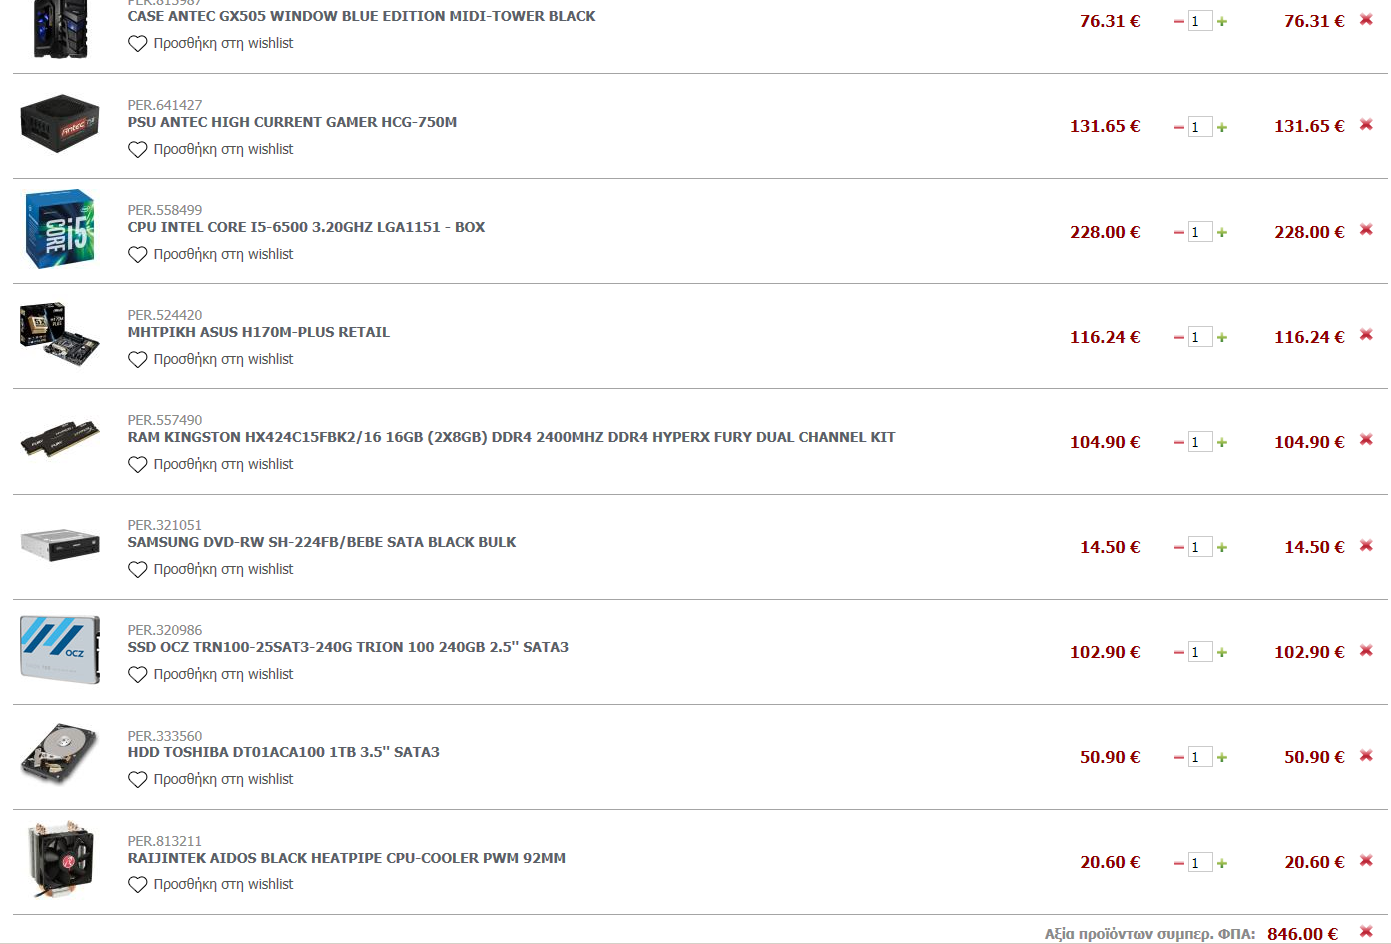Remove the Kingston HyperX Fury RAM item
This screenshot has width=1391, height=944.
click(x=1366, y=440)
